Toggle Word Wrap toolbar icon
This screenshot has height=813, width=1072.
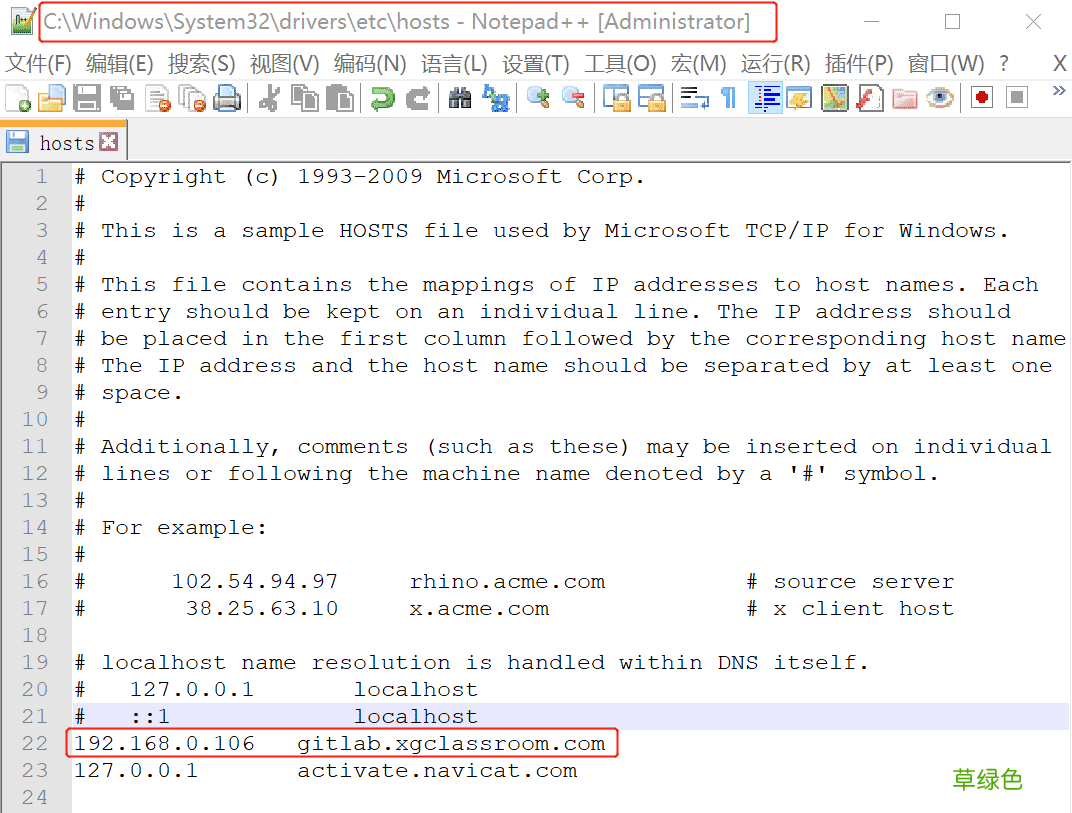pos(695,98)
